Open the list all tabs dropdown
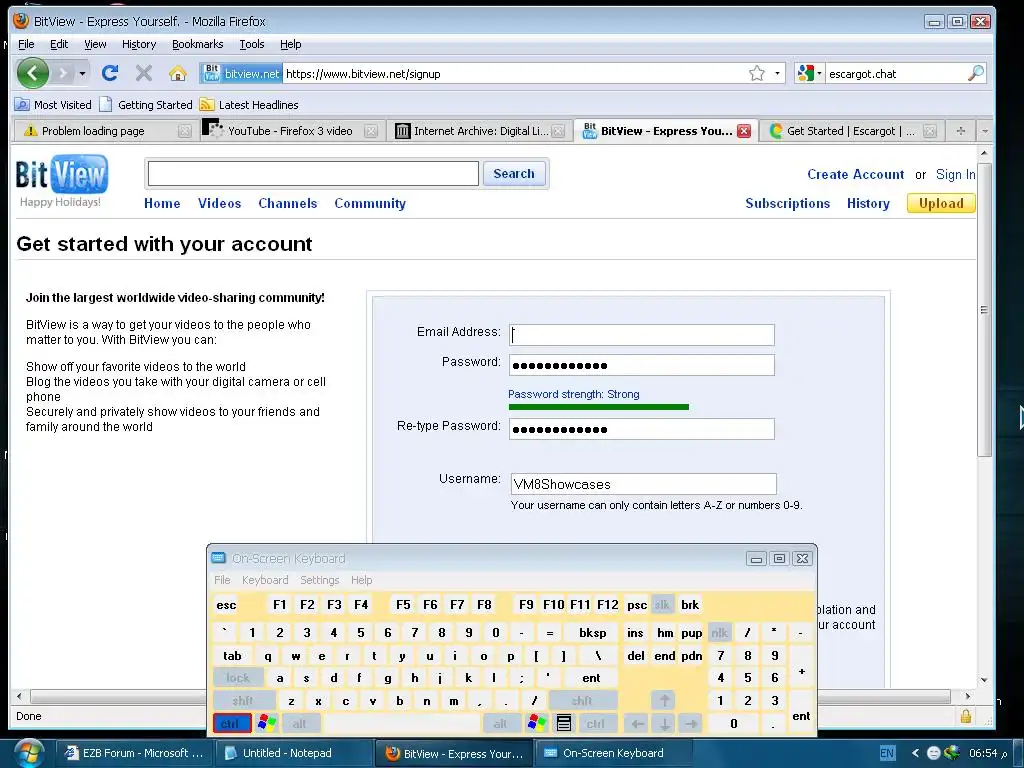The width and height of the screenshot is (1024, 768). (985, 131)
